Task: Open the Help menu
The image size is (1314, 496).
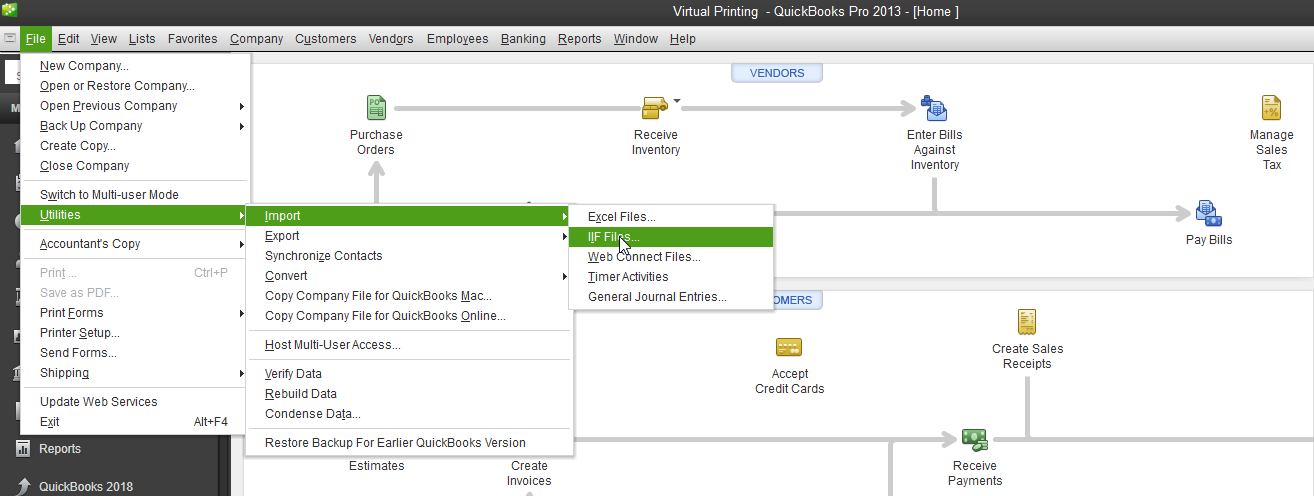Action: coord(682,39)
